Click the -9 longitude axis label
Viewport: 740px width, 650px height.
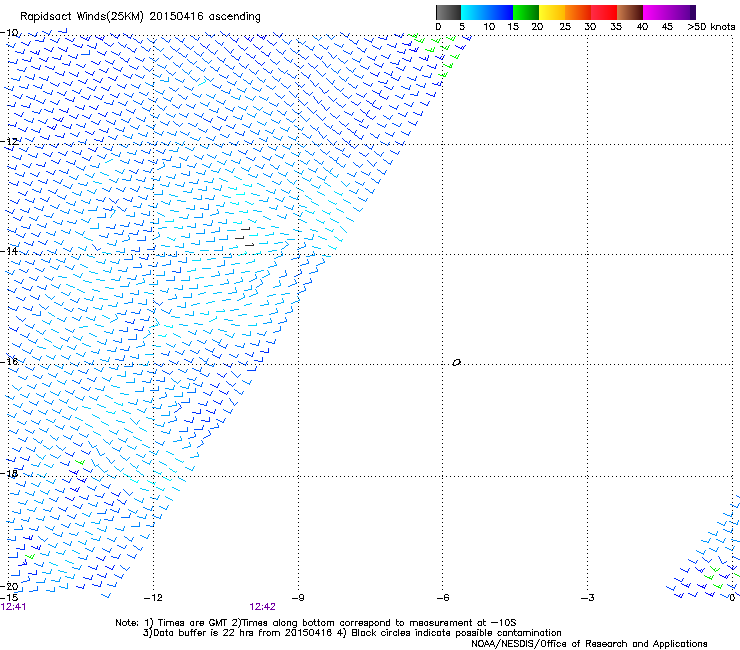coord(298,598)
